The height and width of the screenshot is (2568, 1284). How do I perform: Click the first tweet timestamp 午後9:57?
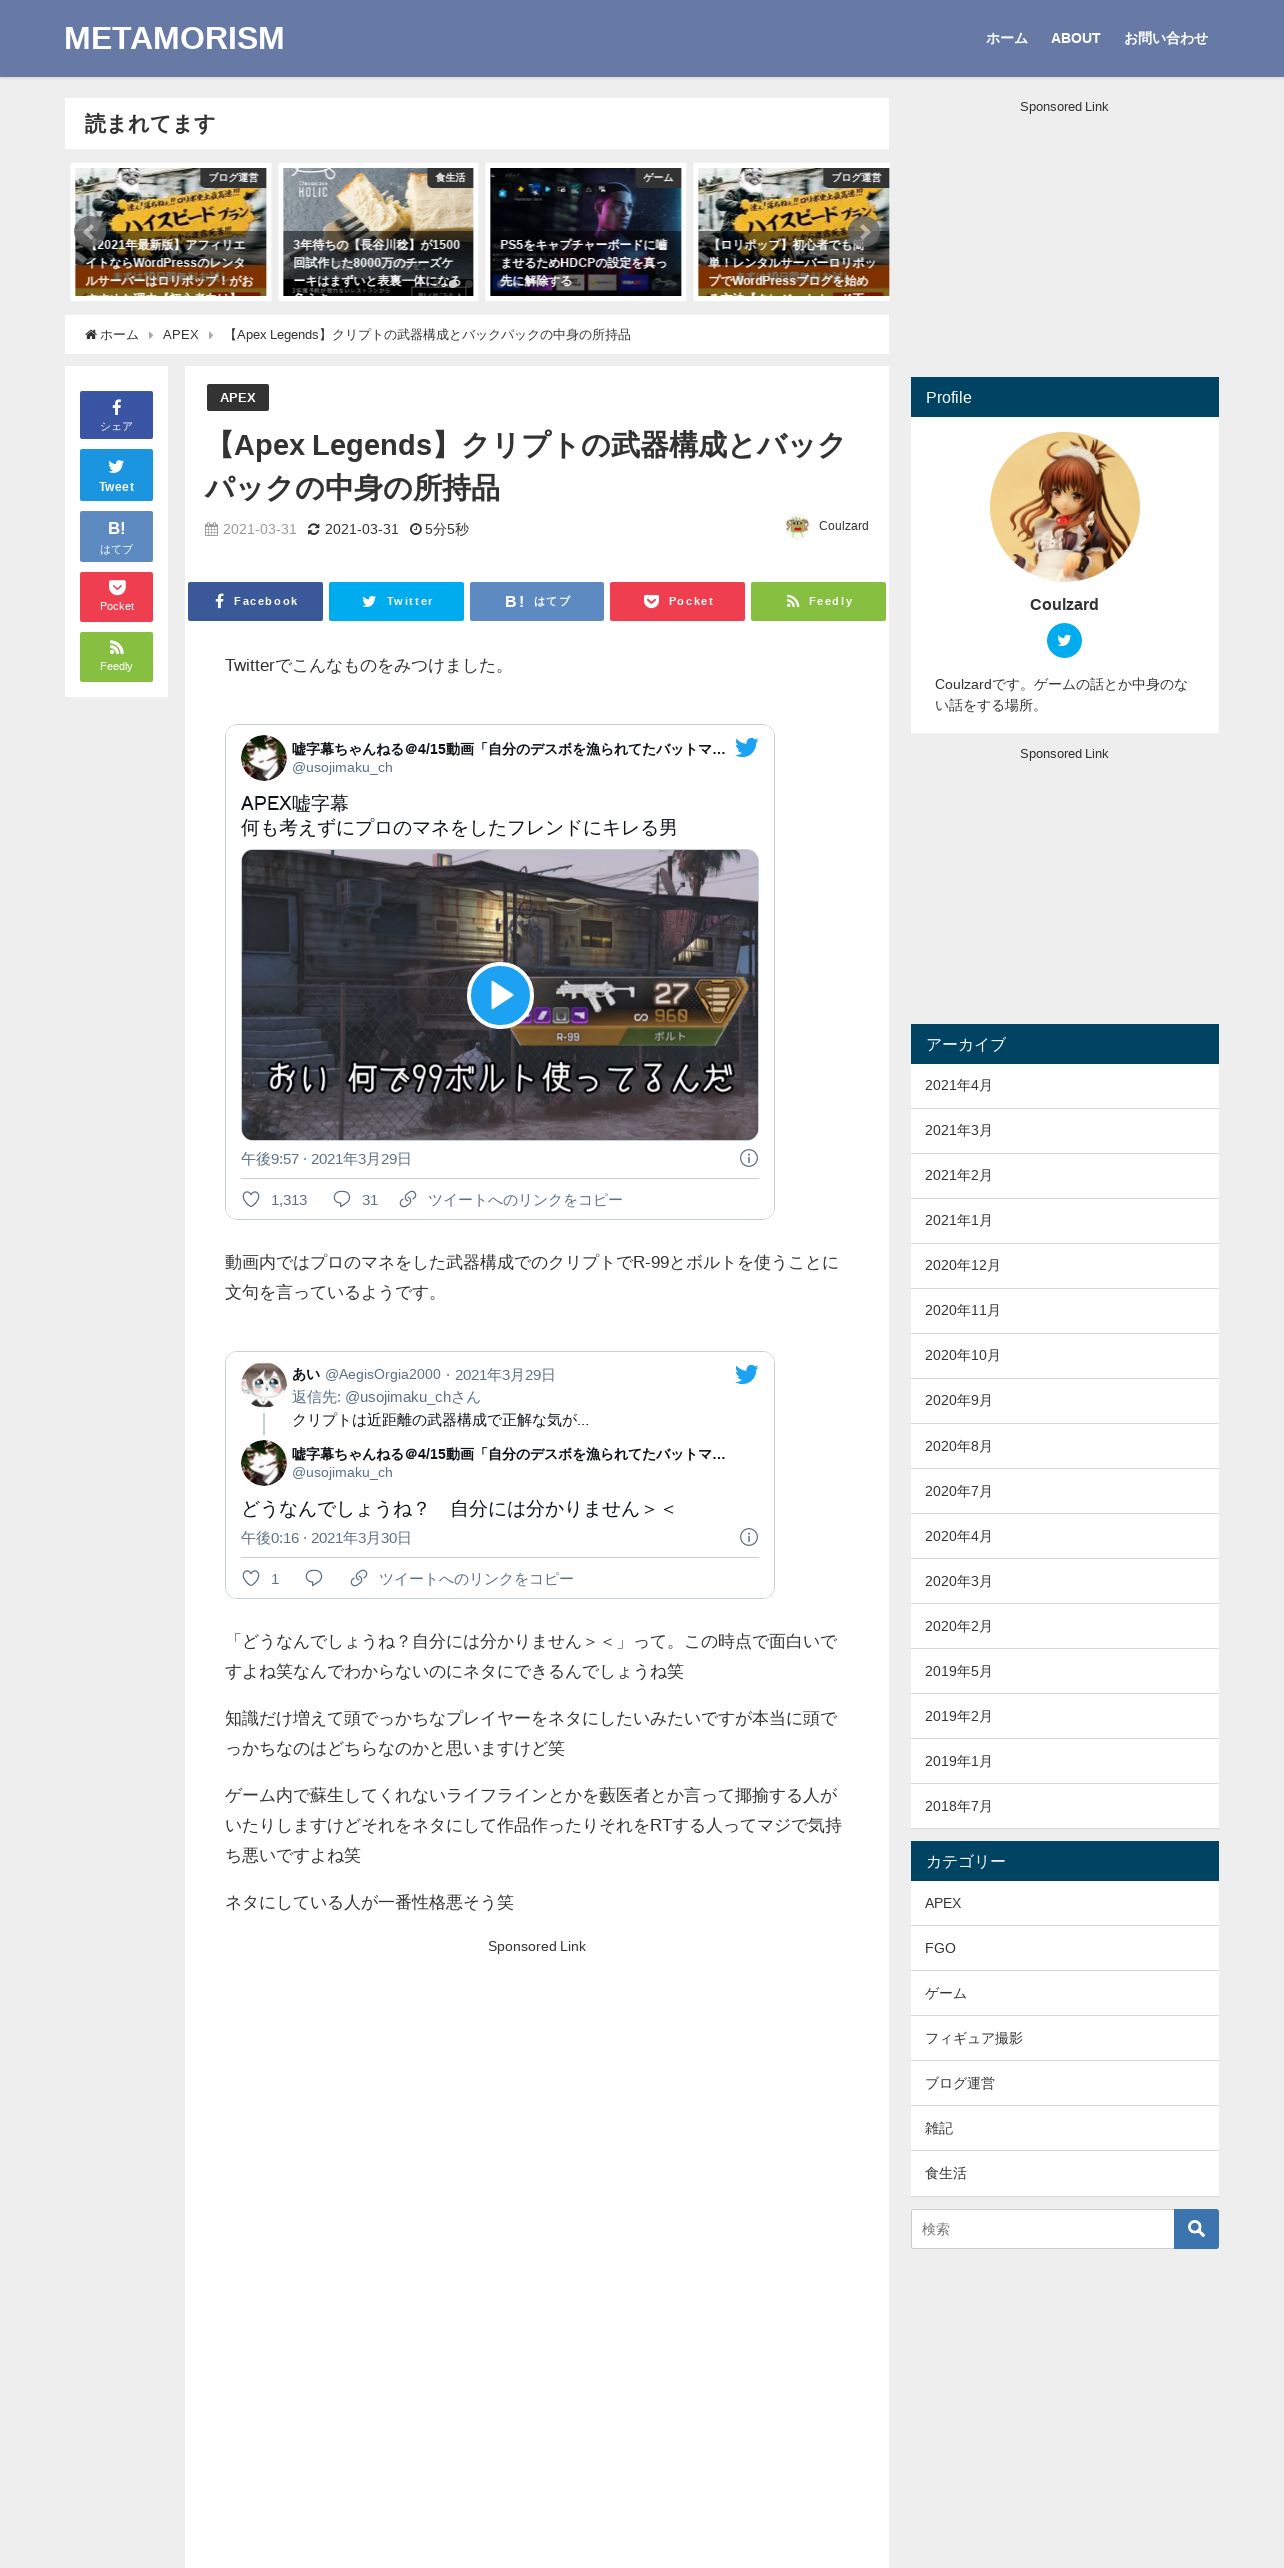click(326, 1158)
